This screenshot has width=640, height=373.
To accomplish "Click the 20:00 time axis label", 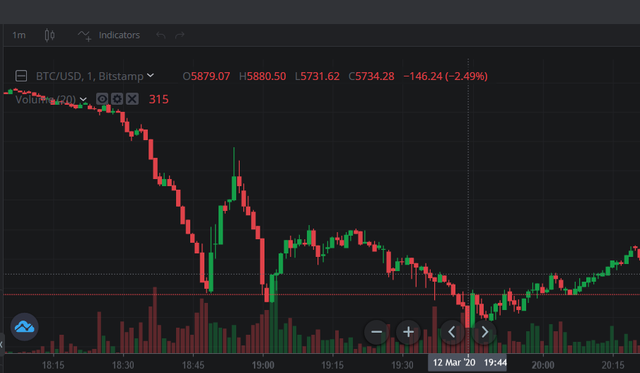I will click(x=543, y=365).
